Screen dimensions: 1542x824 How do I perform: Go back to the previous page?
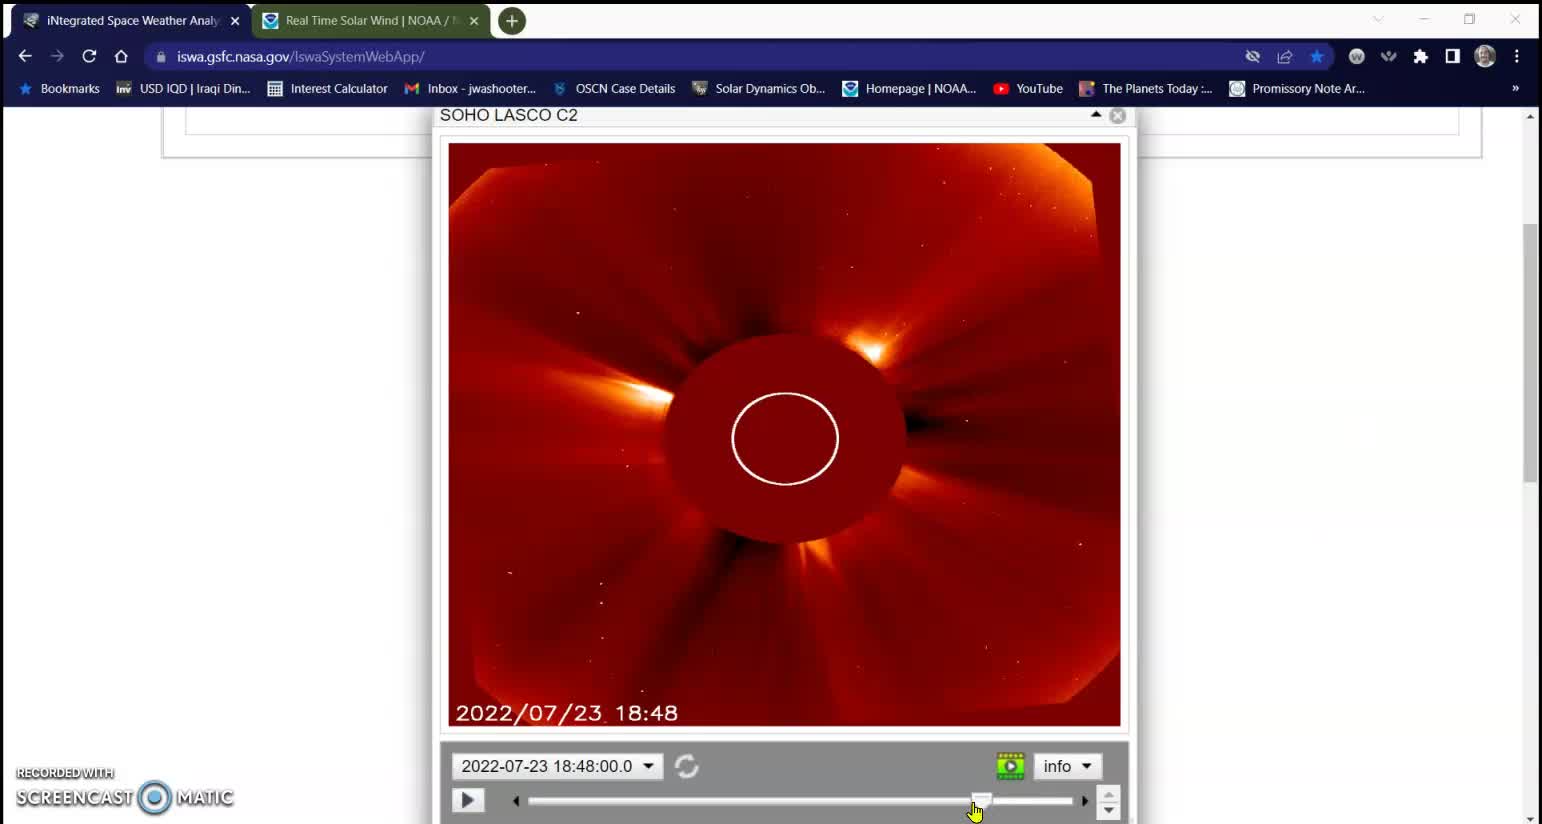(25, 56)
